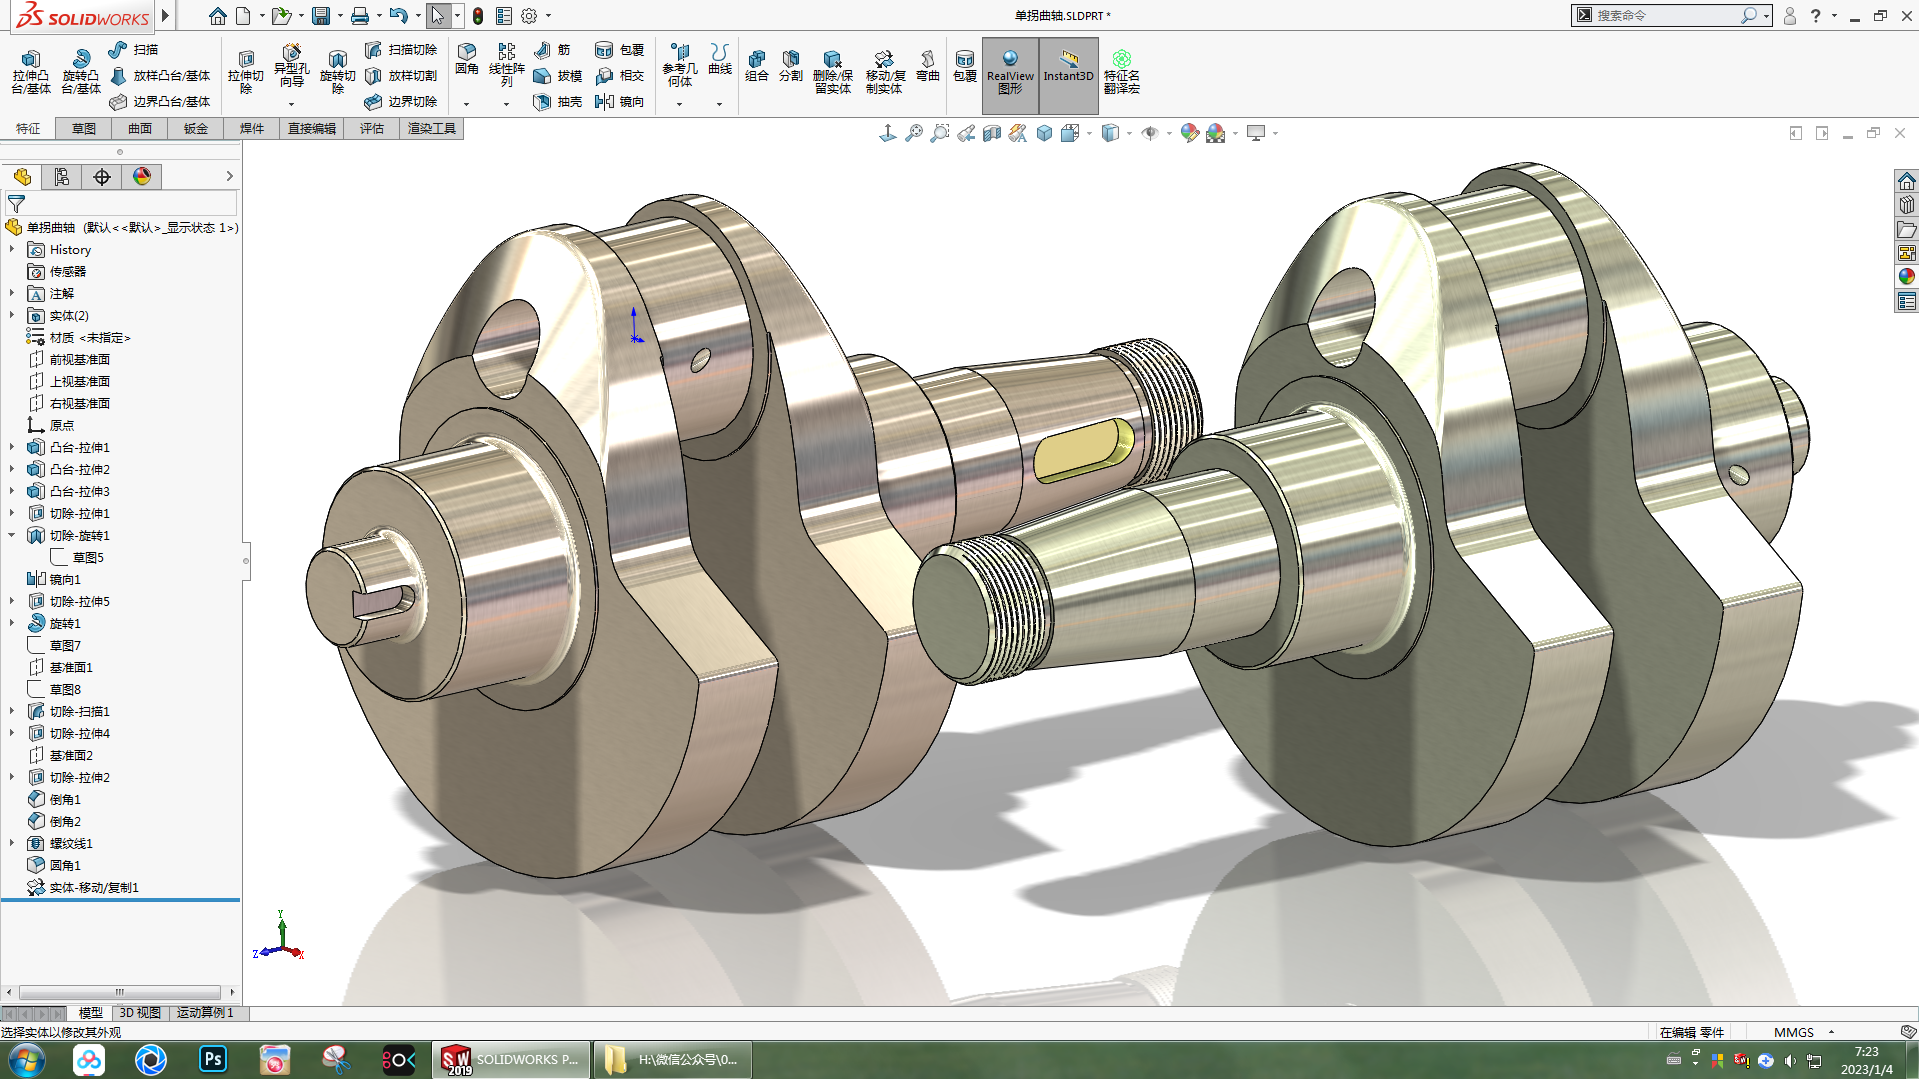
Task: Select the Rib 筋 tool
Action: pyautogui.click(x=552, y=49)
